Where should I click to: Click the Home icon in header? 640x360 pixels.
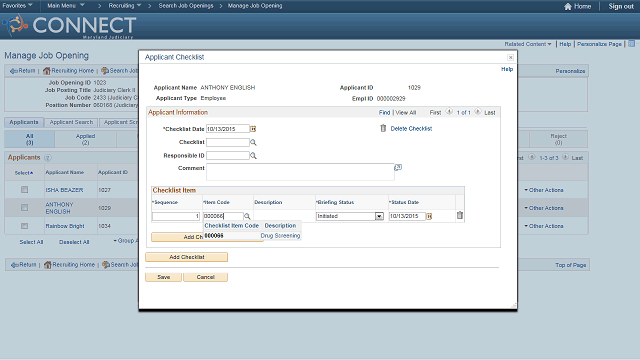568,6
